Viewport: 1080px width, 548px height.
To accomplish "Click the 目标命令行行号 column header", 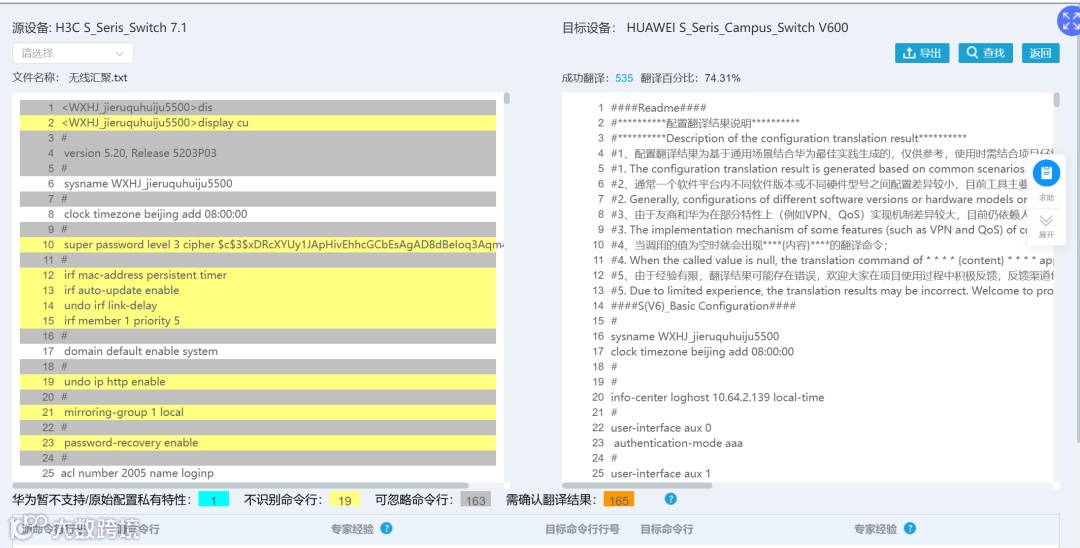I will click(582, 529).
